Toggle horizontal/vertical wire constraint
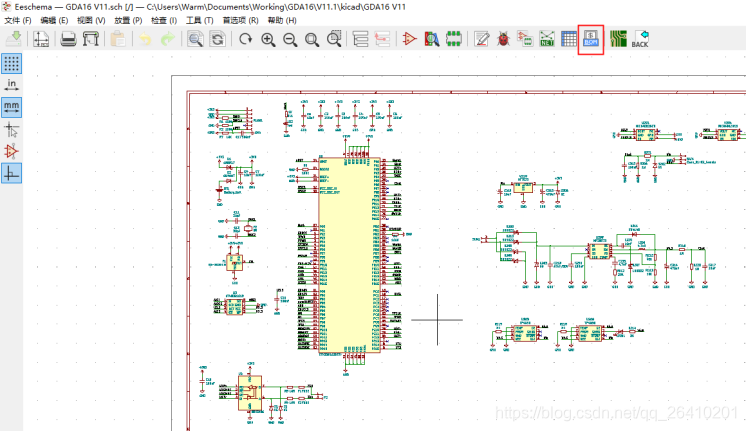The width and height of the screenshot is (746, 431). [11, 173]
